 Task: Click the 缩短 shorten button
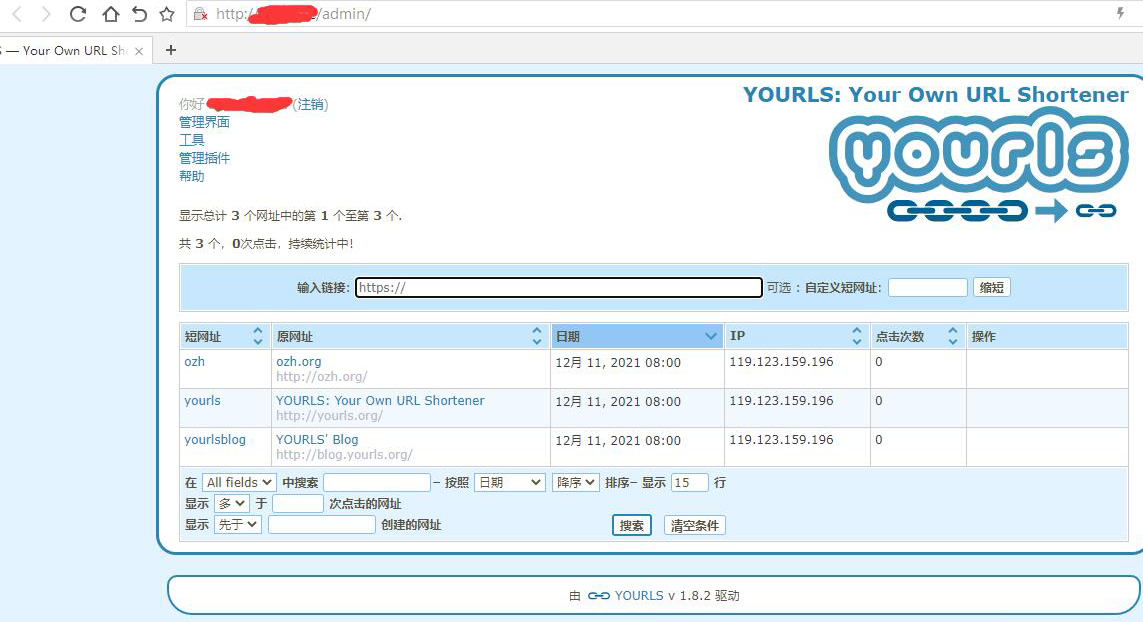click(991, 287)
